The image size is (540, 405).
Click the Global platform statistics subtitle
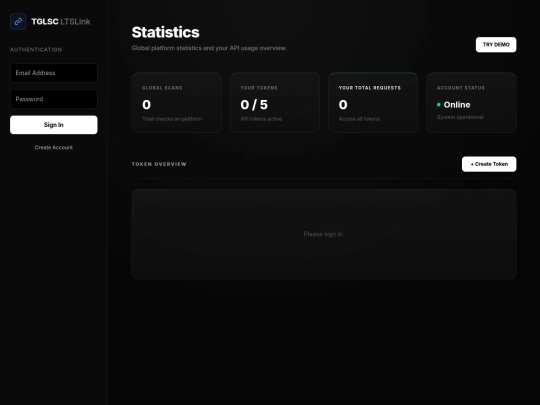[x=209, y=48]
